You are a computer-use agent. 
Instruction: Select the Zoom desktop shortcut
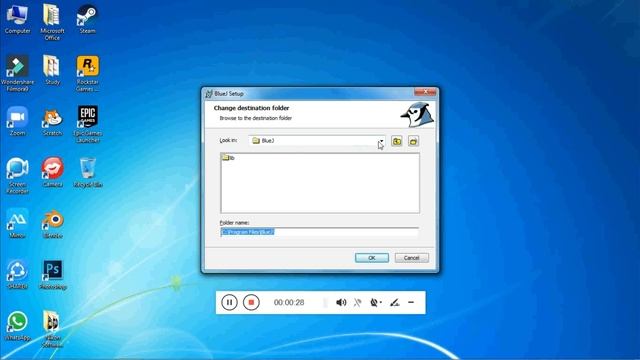[18, 121]
